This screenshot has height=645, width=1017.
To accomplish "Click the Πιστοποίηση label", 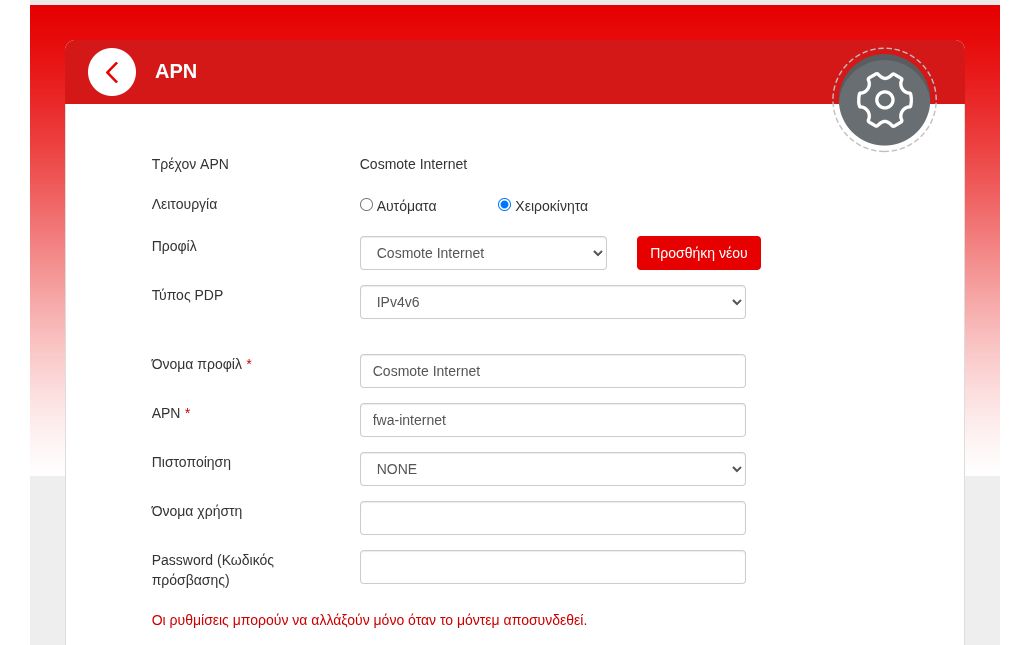I will pos(191,462).
